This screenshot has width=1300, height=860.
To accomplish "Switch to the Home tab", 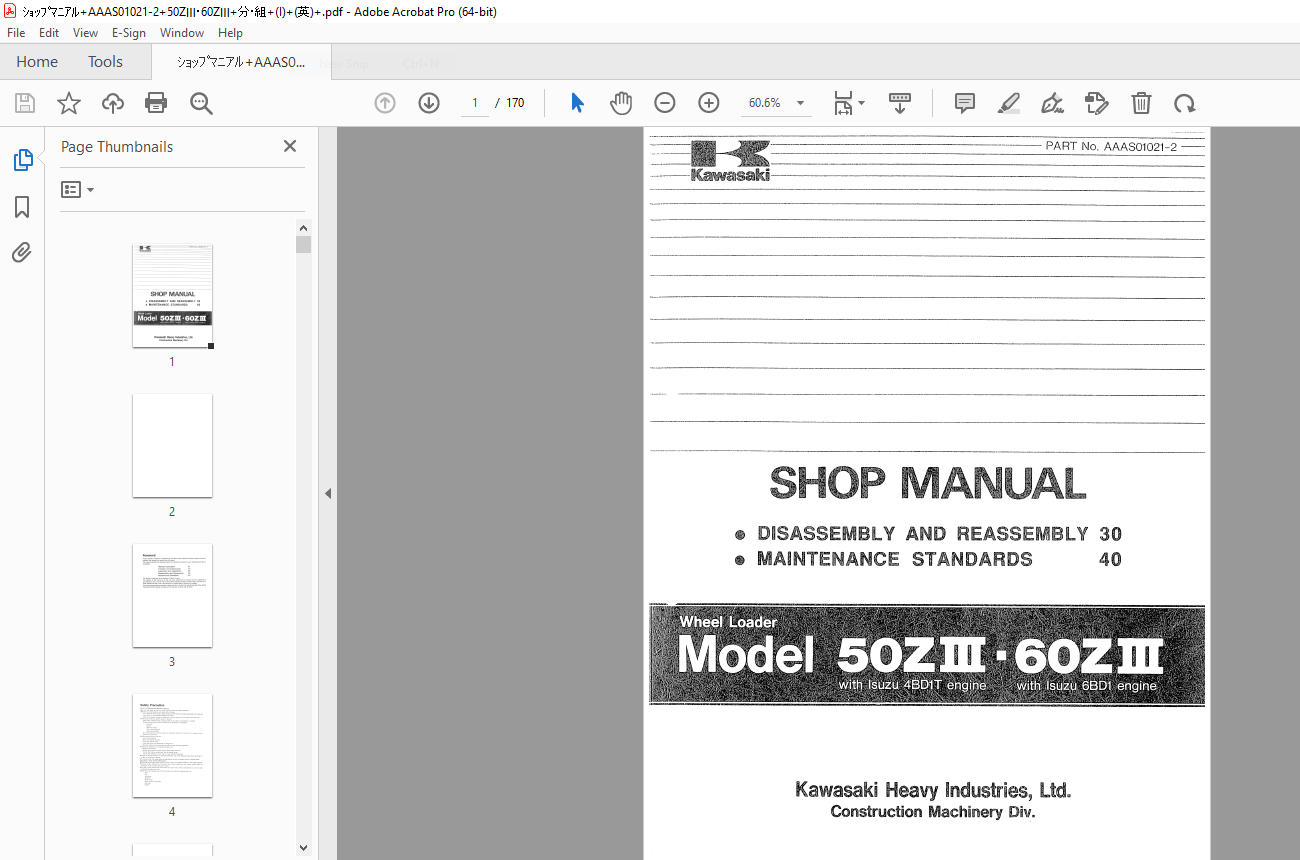I will 37,62.
